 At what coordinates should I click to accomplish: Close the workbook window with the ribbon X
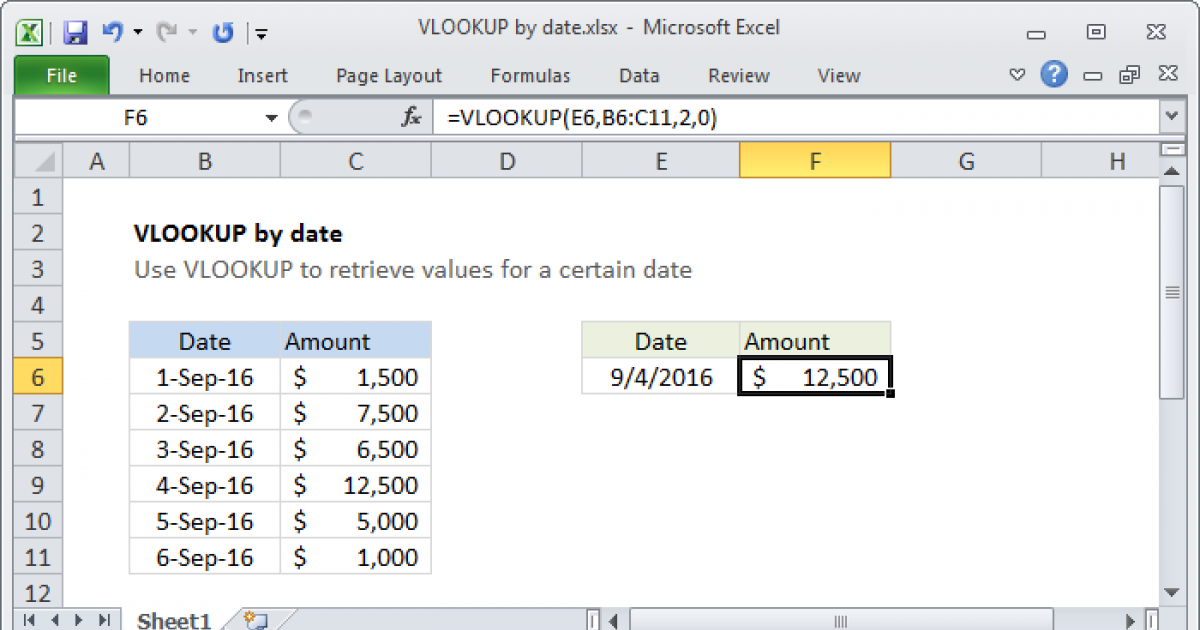[1166, 75]
